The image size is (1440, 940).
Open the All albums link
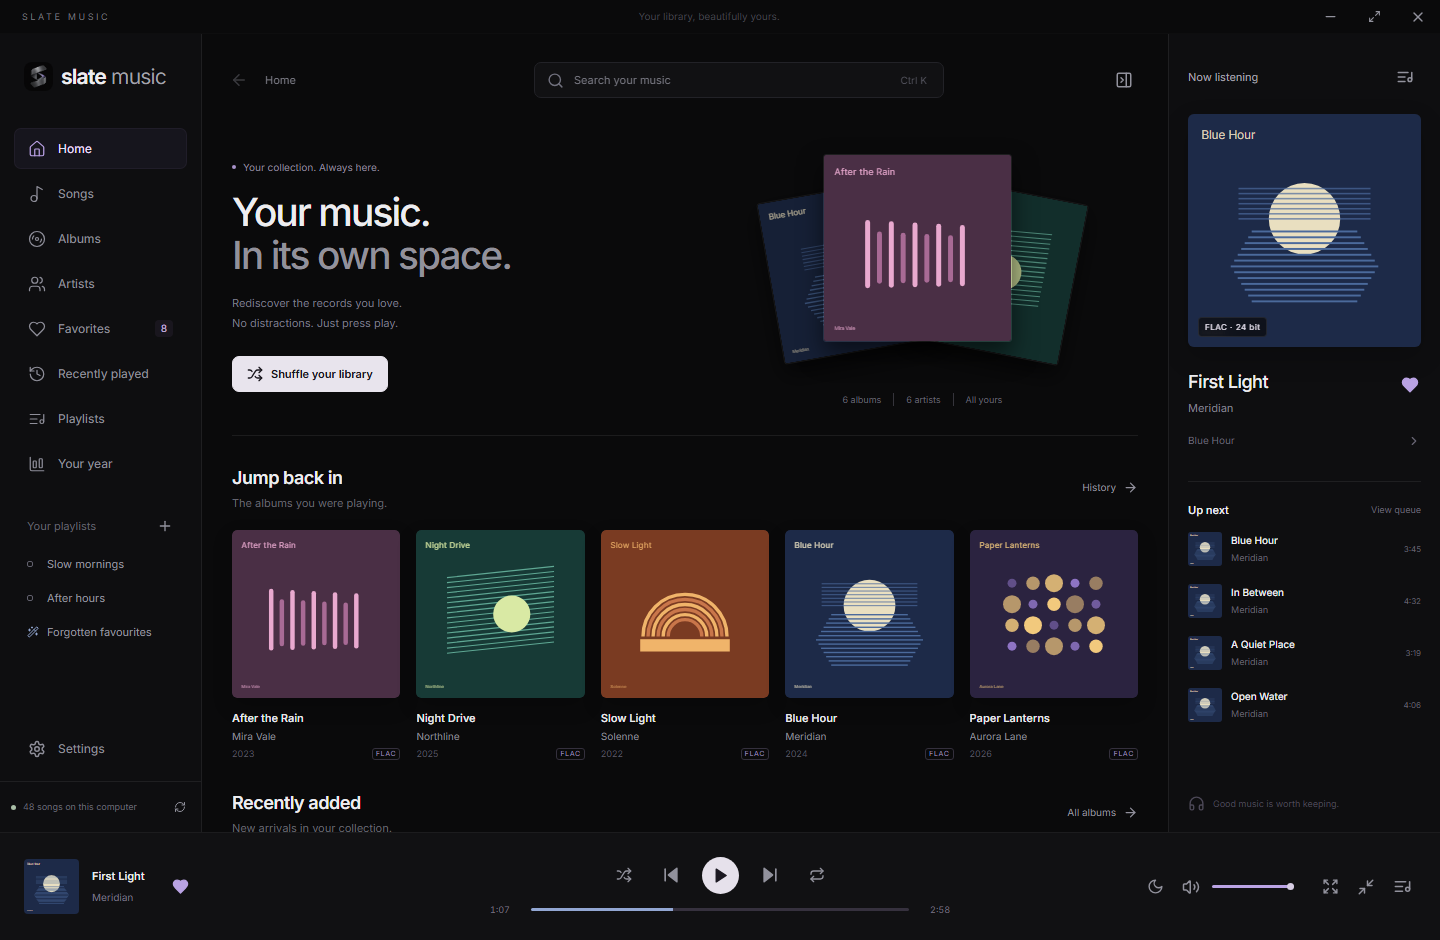[1102, 813]
